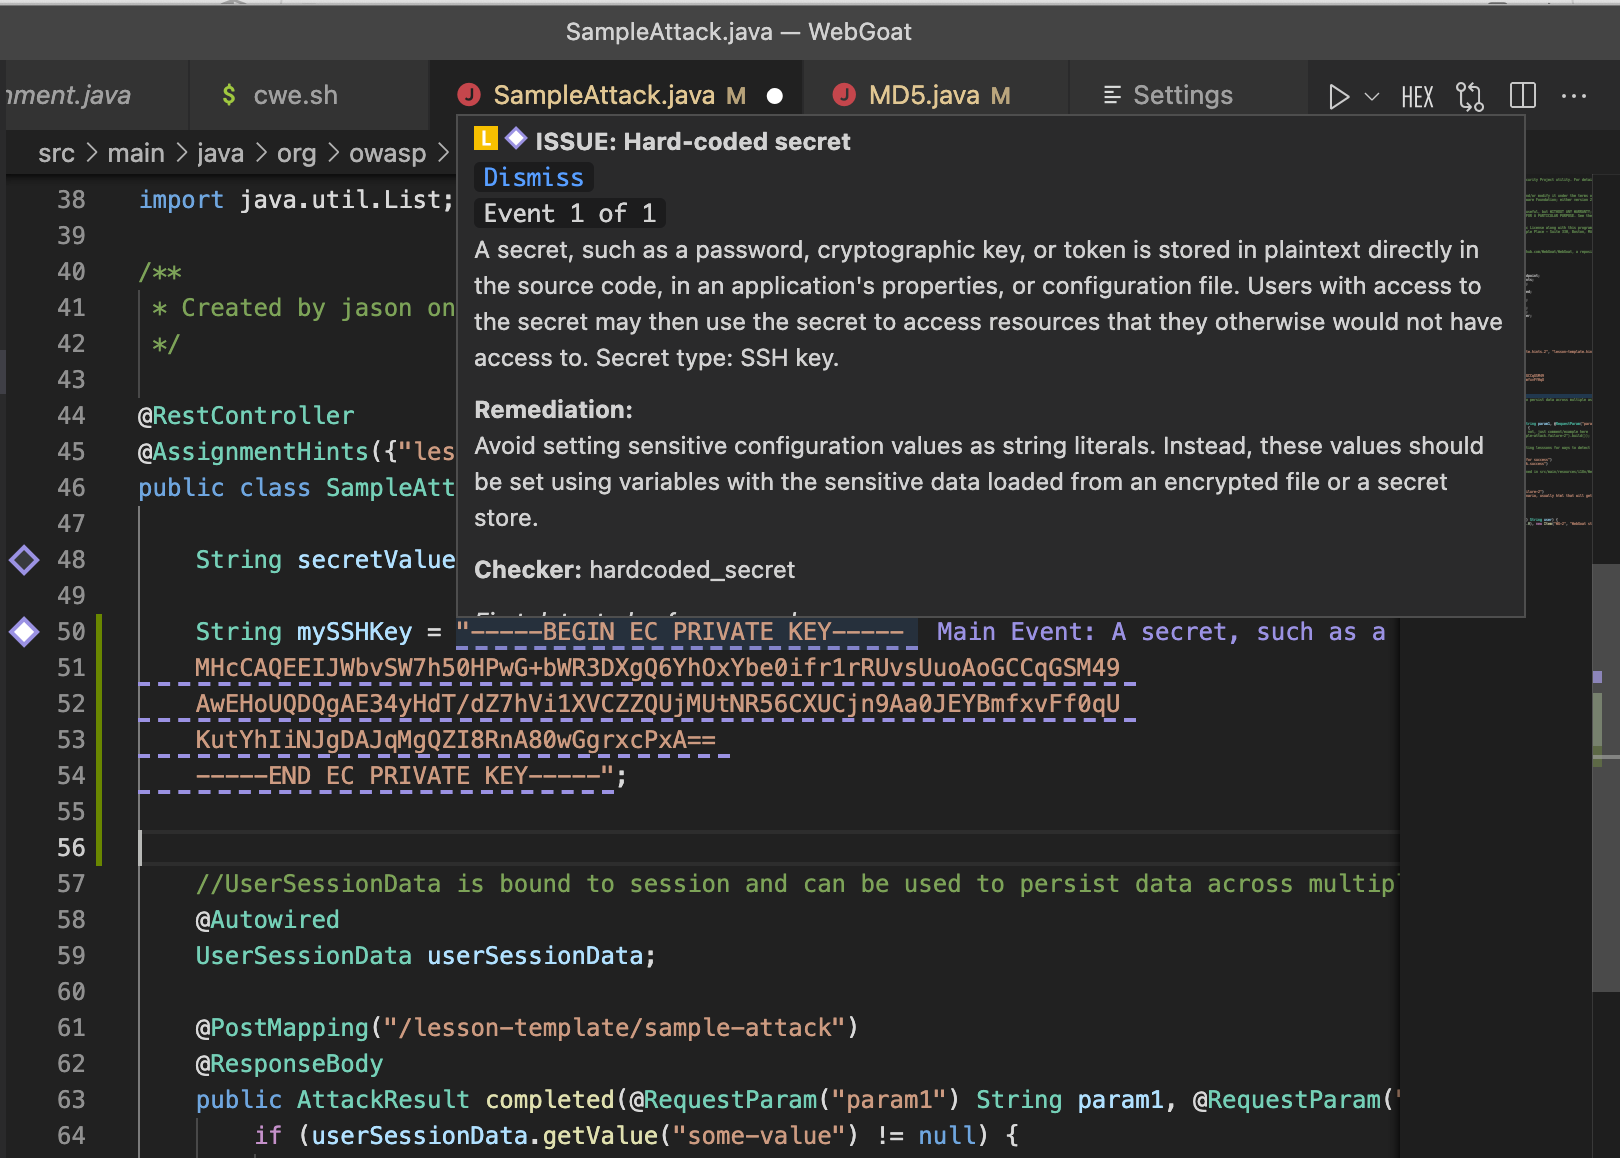
Task: Dismiss the Hard-coded secret issue
Action: coord(533,177)
